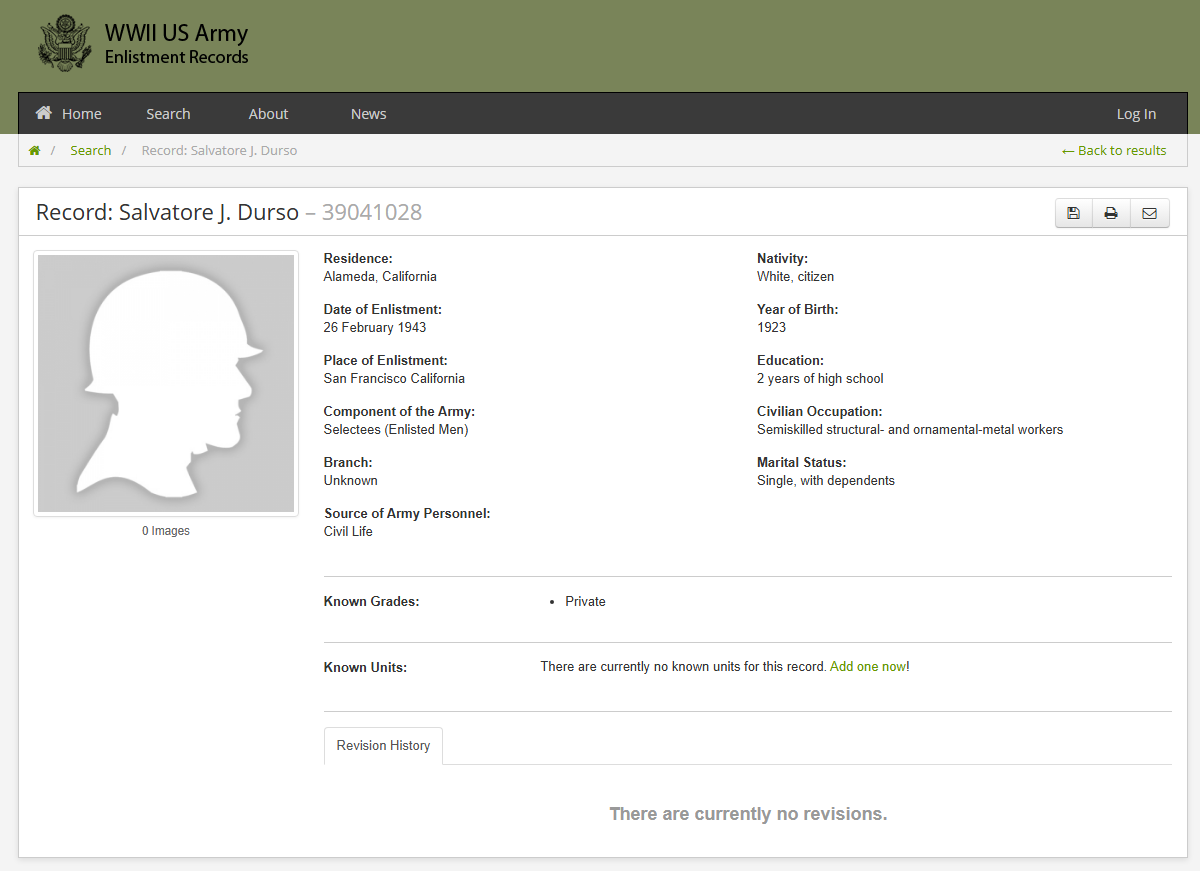Click the Add one now link

[867, 667]
